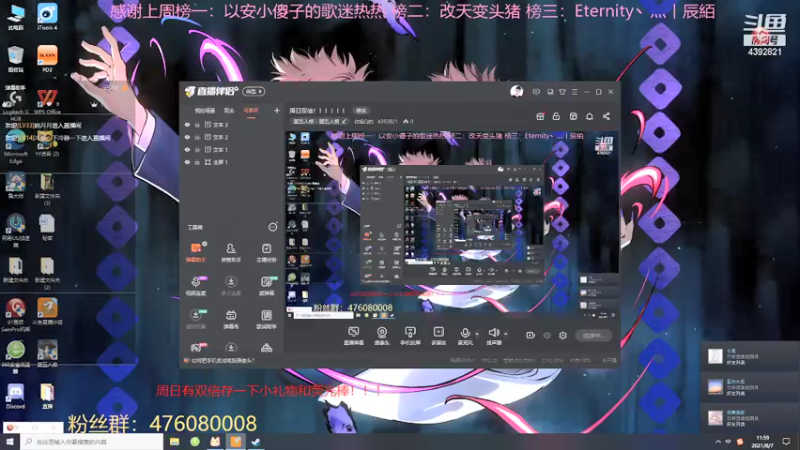Lock the 文本 2 layer
The image size is (800, 450).
point(197,137)
